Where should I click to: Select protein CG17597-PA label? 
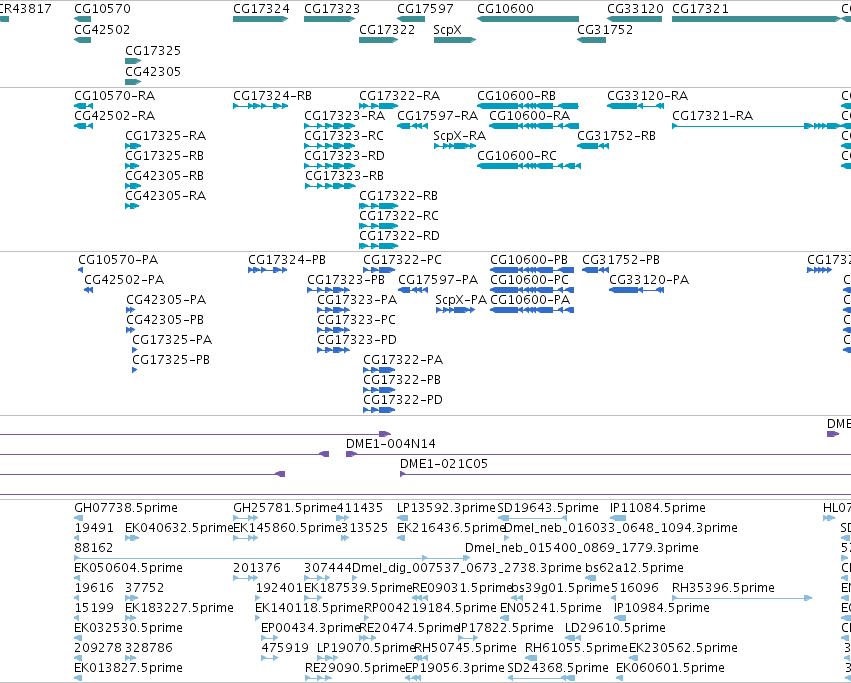438,280
